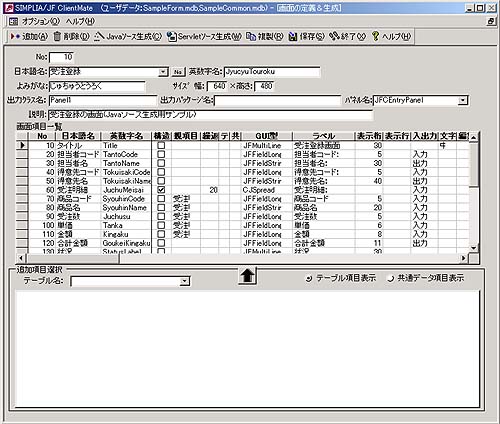Open the パネル名 JFCEntryPanel dropdown

point(463,100)
